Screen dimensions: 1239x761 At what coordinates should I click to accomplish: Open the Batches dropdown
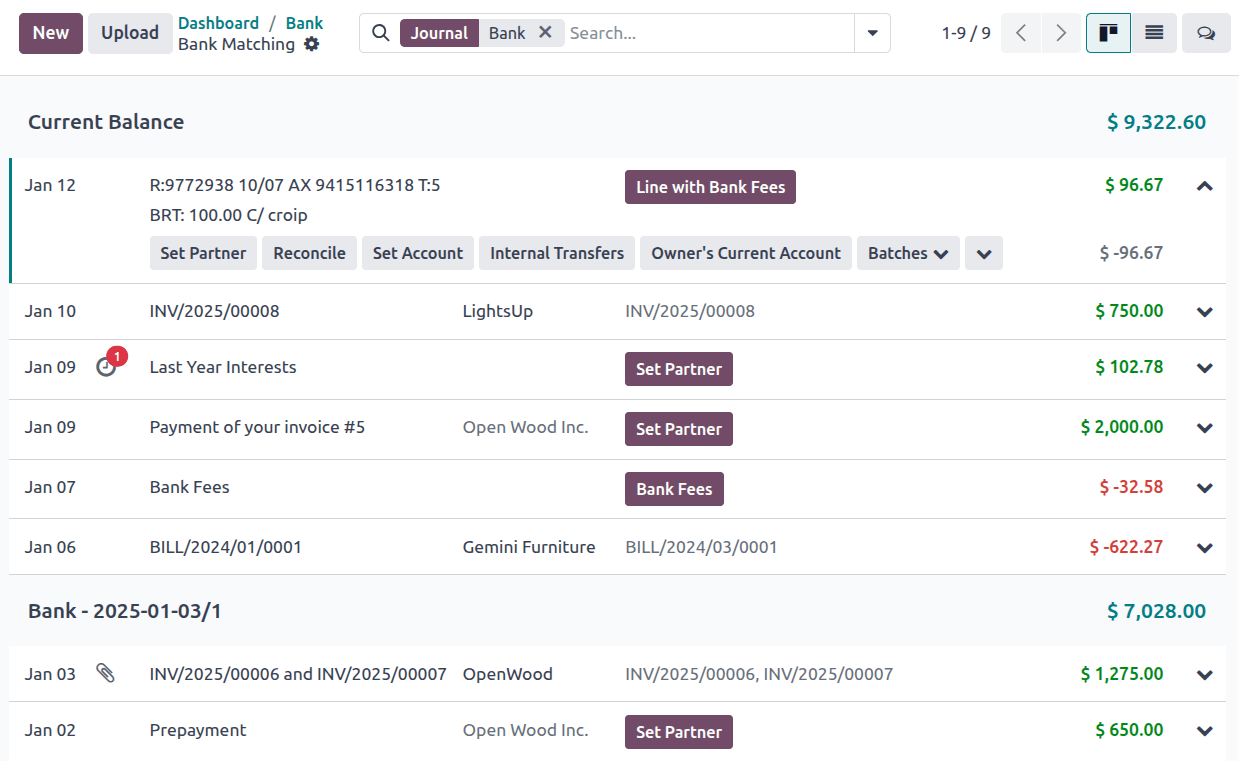coord(907,253)
